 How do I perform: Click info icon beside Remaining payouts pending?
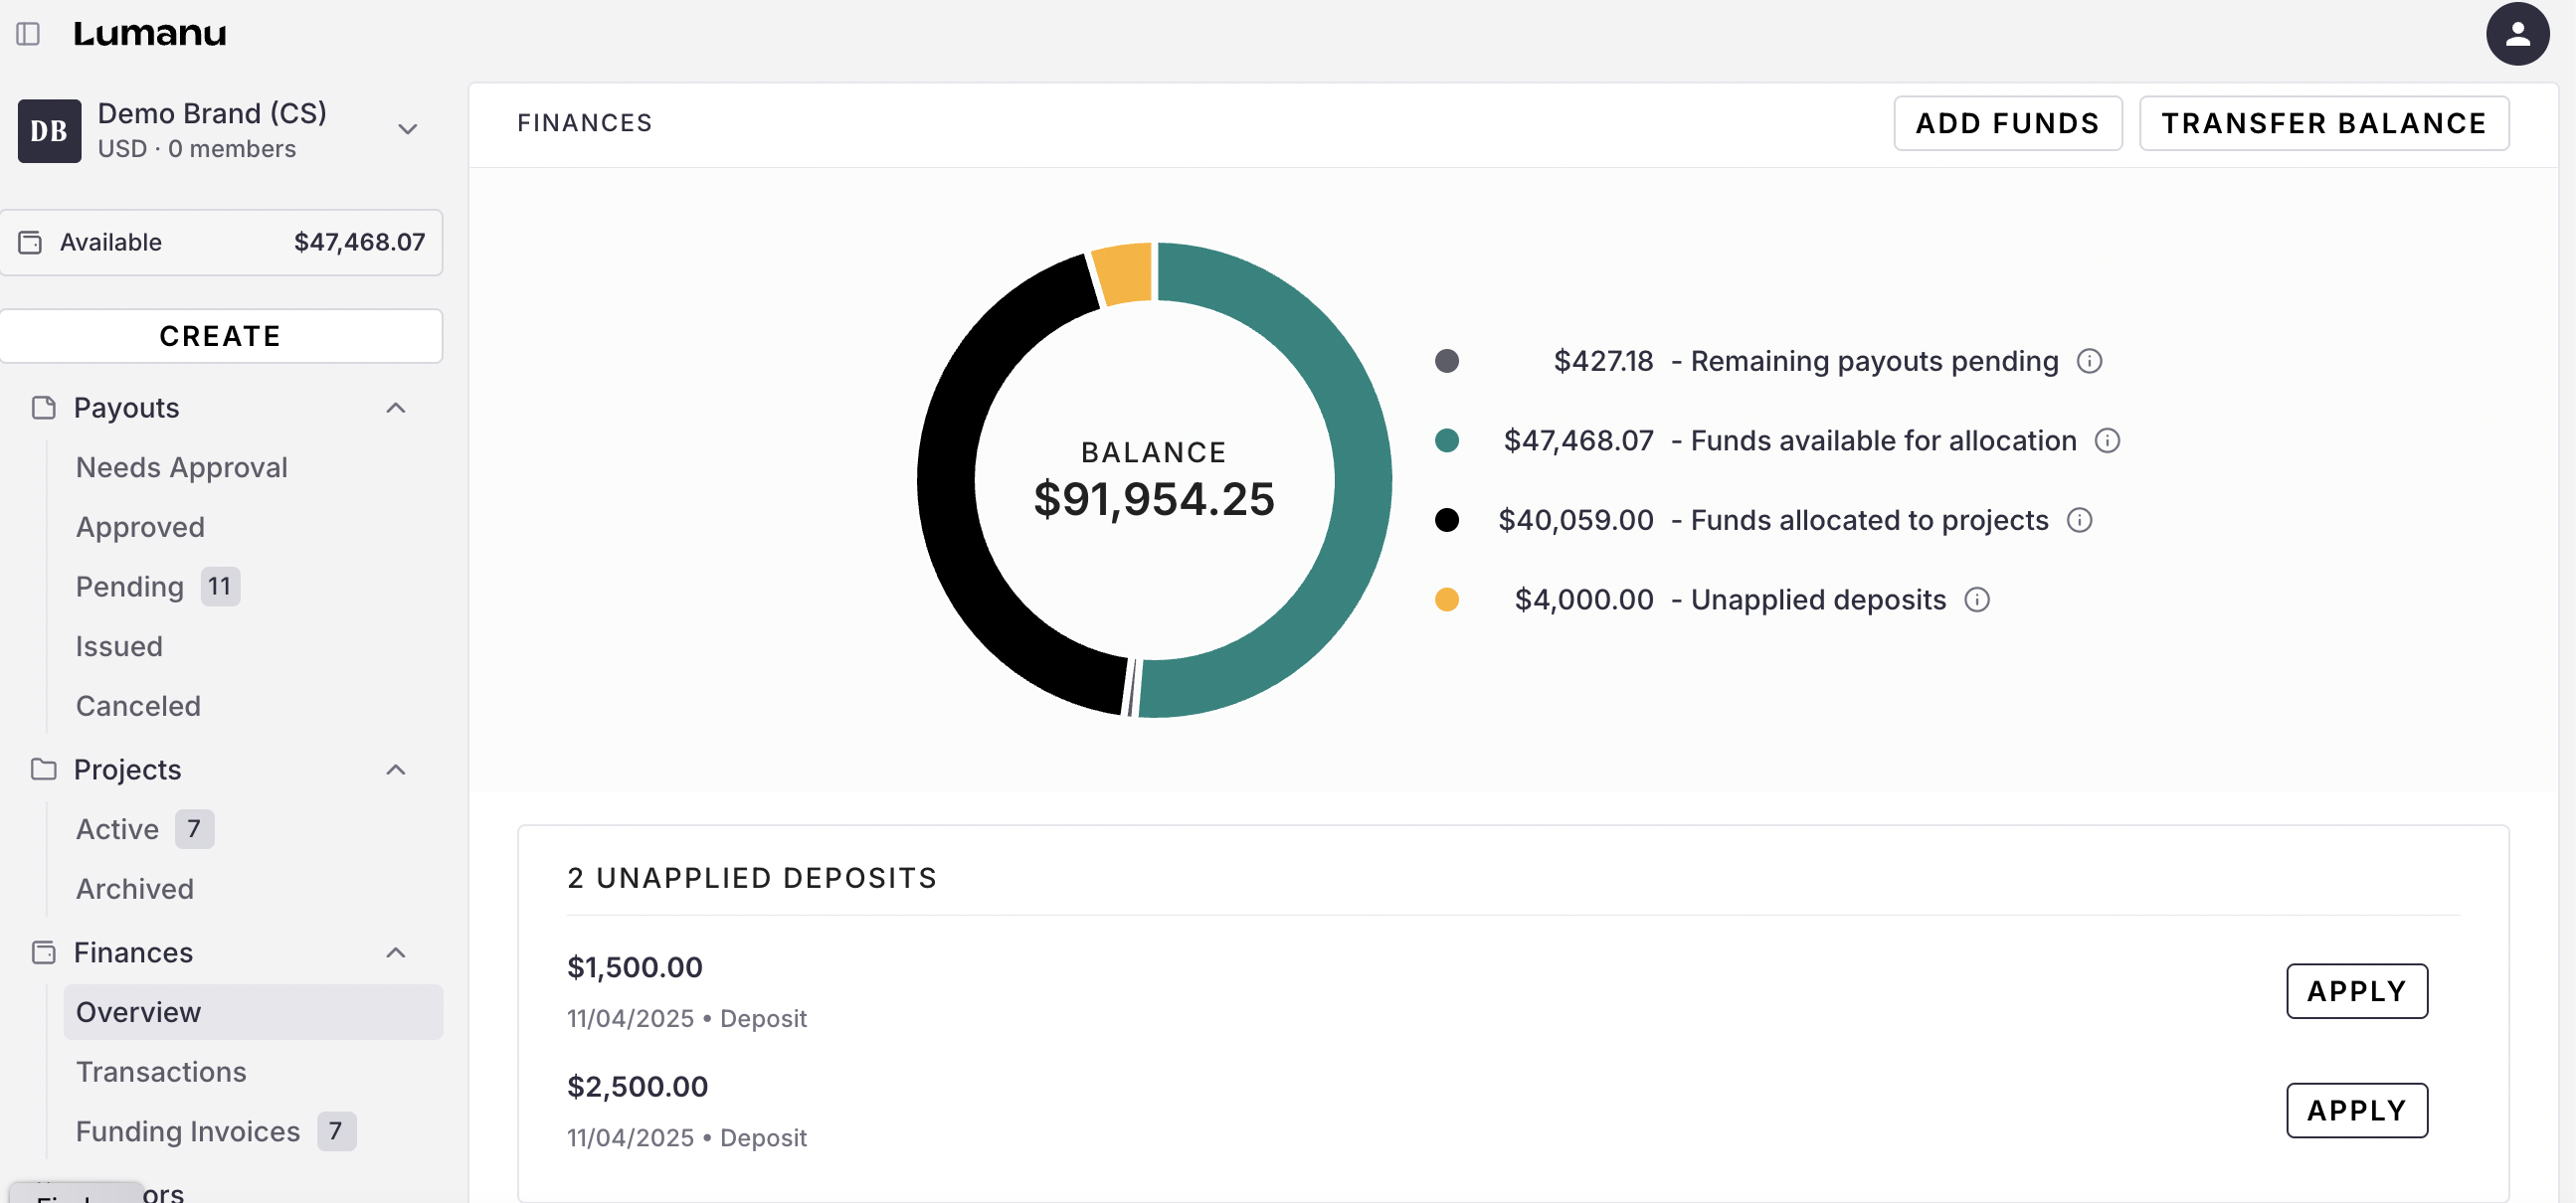2089,361
